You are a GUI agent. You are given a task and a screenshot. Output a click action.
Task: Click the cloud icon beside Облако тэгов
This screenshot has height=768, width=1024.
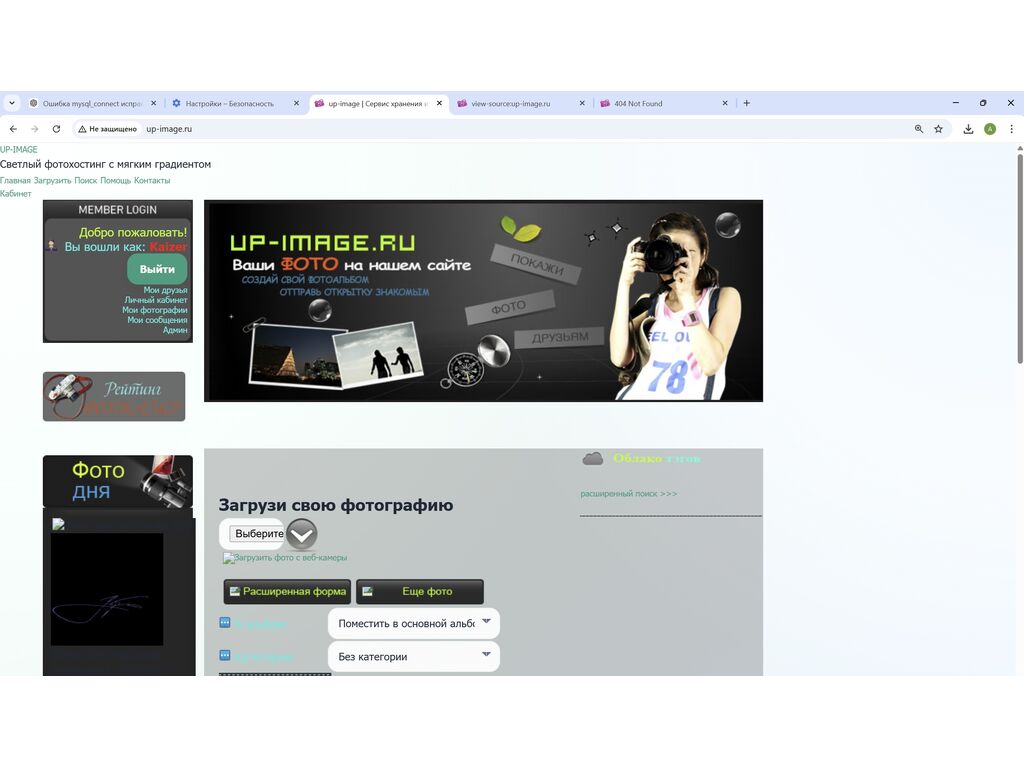[x=593, y=459]
